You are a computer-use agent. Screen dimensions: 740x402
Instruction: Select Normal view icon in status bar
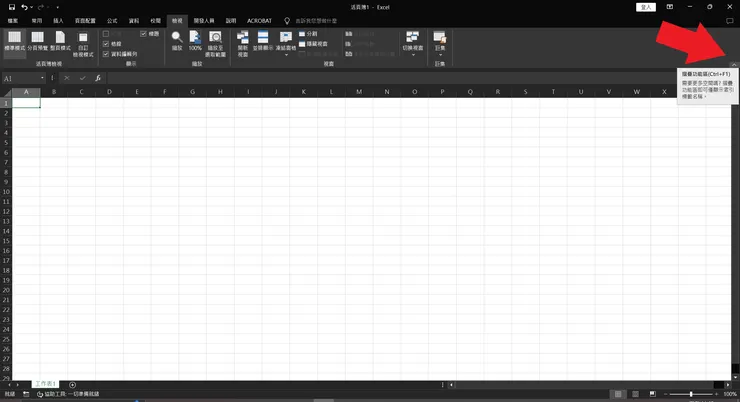point(618,394)
